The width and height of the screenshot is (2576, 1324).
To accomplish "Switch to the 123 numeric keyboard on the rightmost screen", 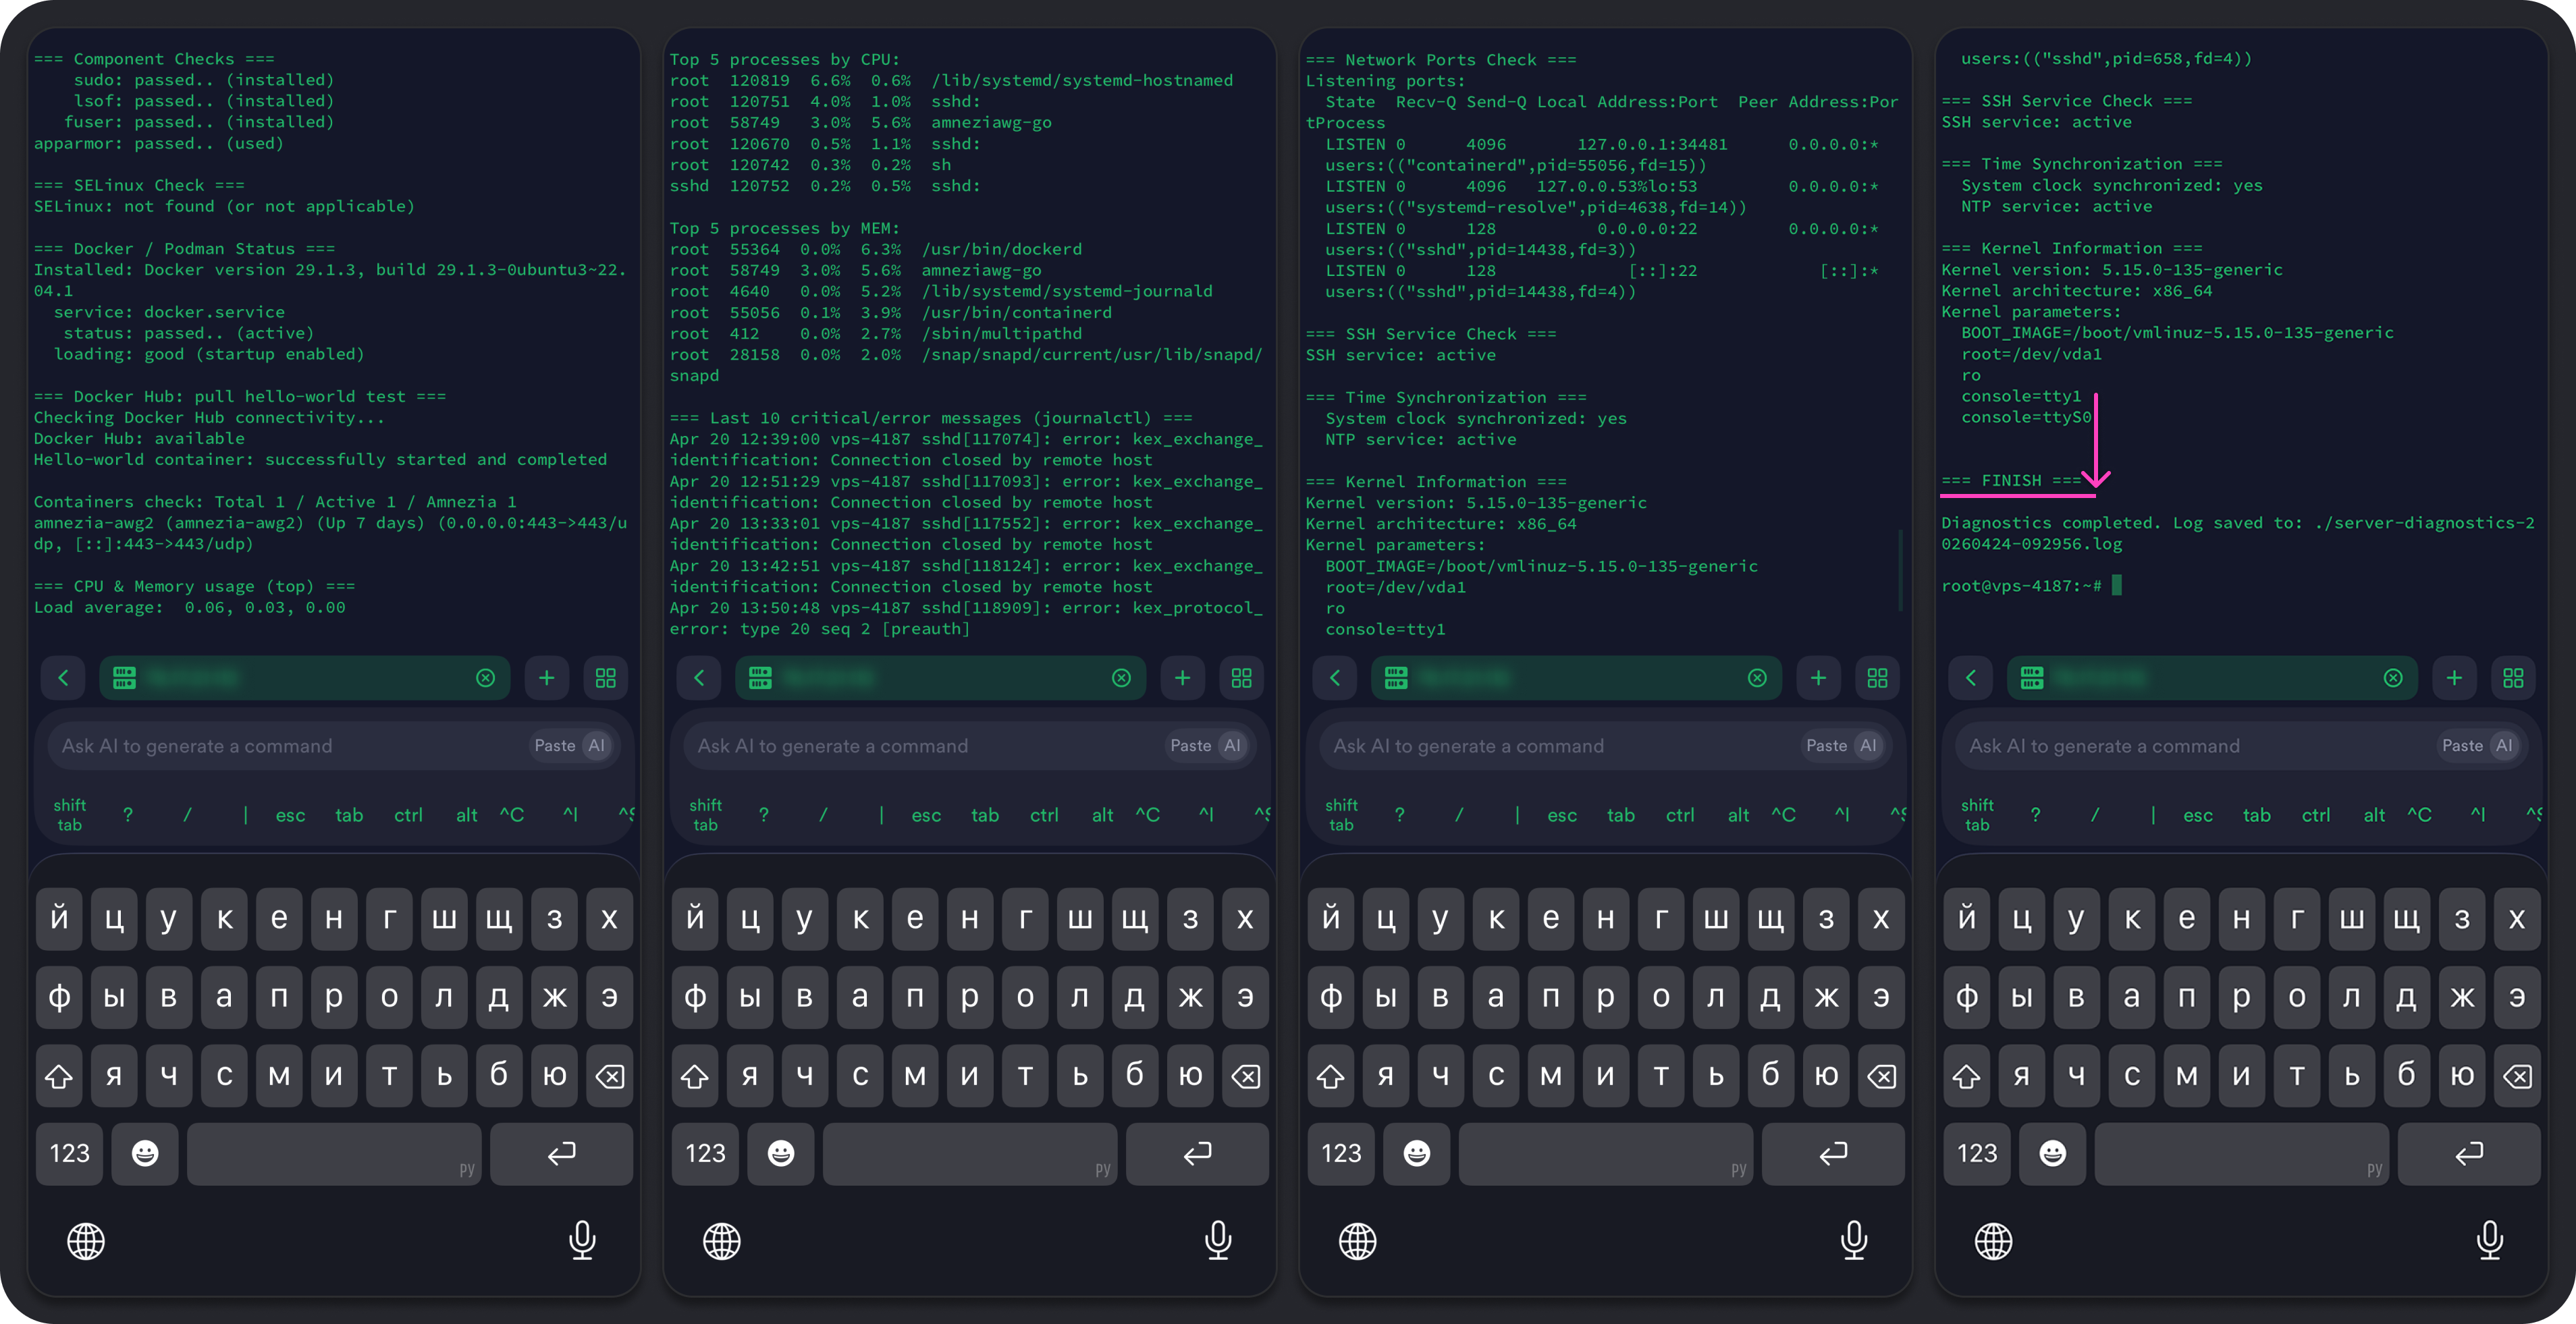I will (1977, 1153).
